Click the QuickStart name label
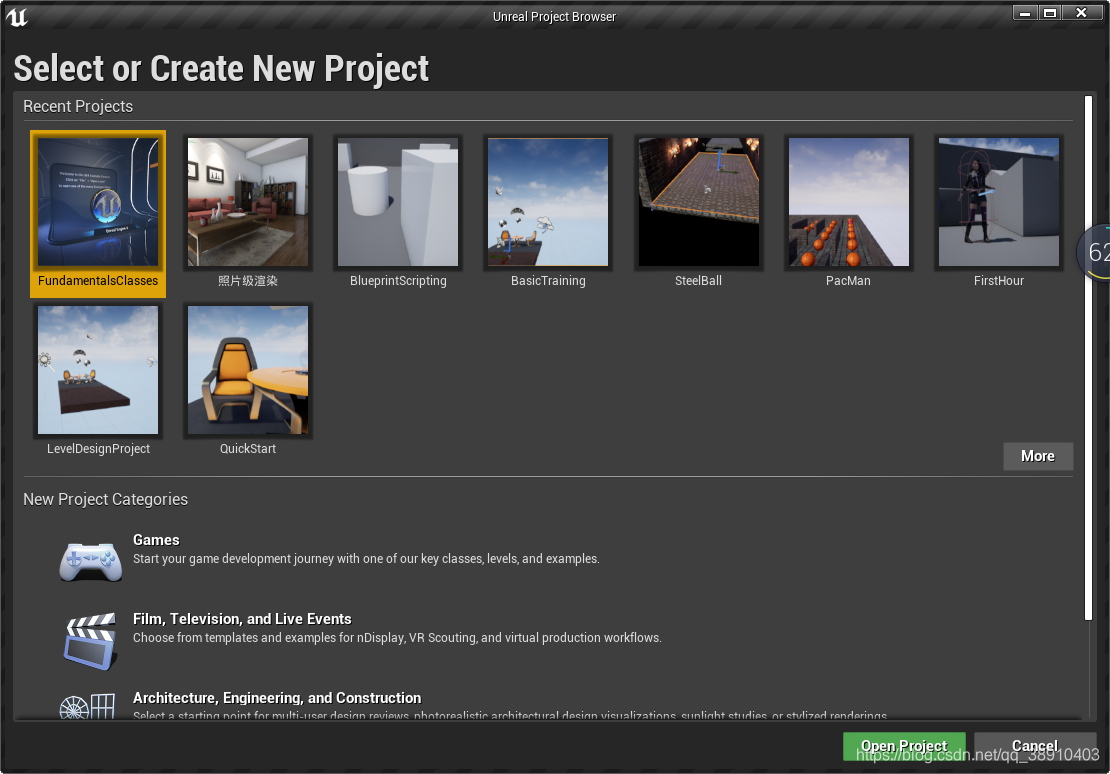Screen dimensions: 1110x774 [248, 449]
